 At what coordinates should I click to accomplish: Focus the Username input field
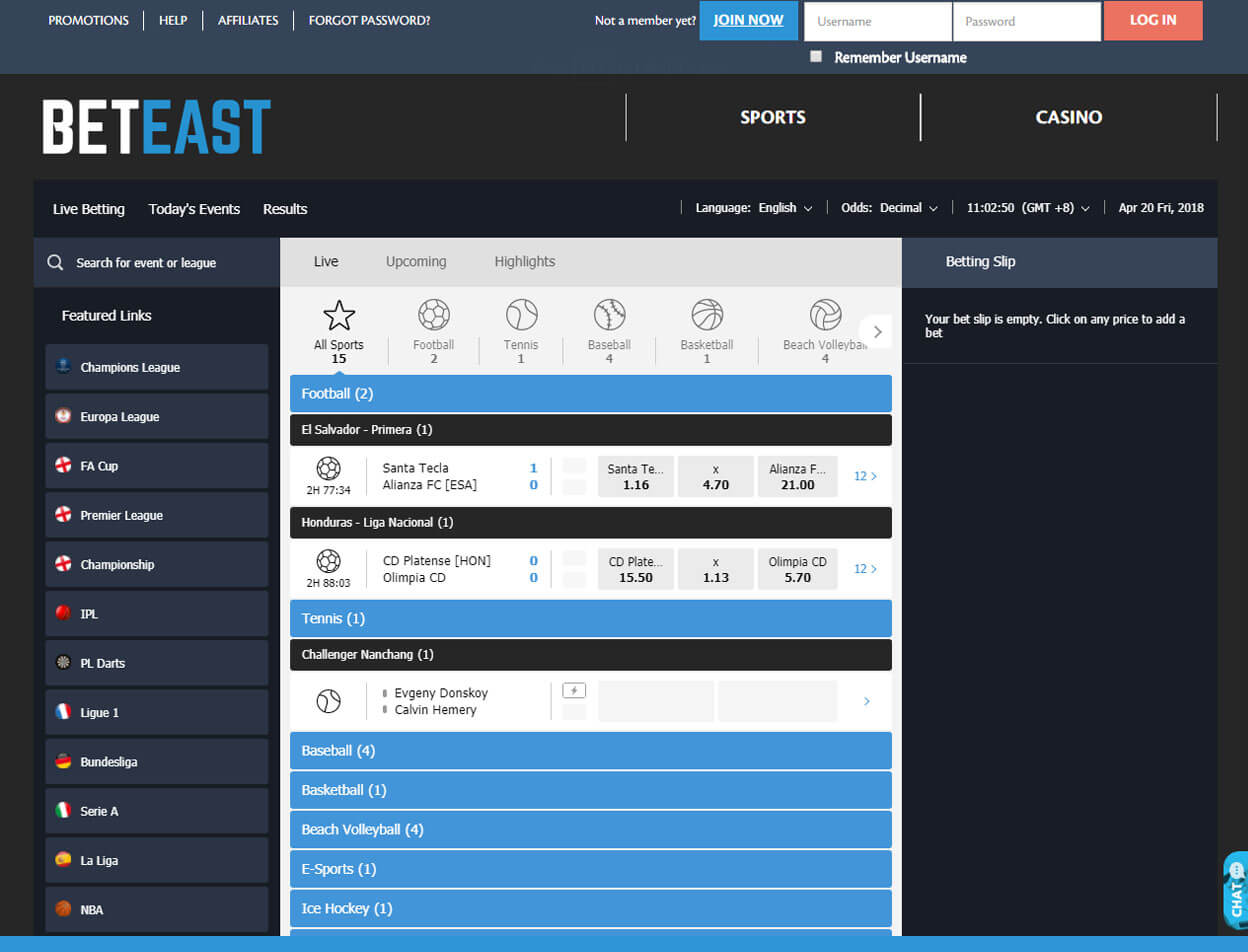point(878,21)
